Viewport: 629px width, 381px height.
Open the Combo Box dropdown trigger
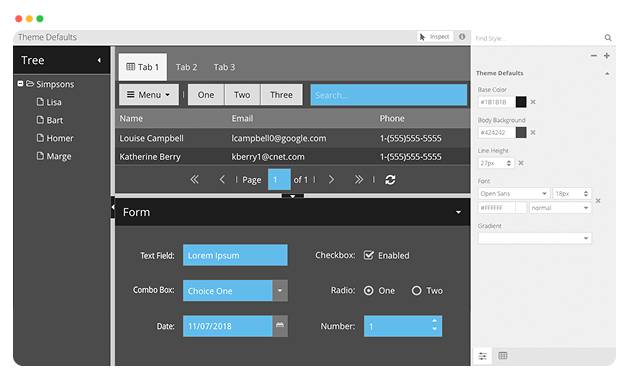[x=280, y=291]
